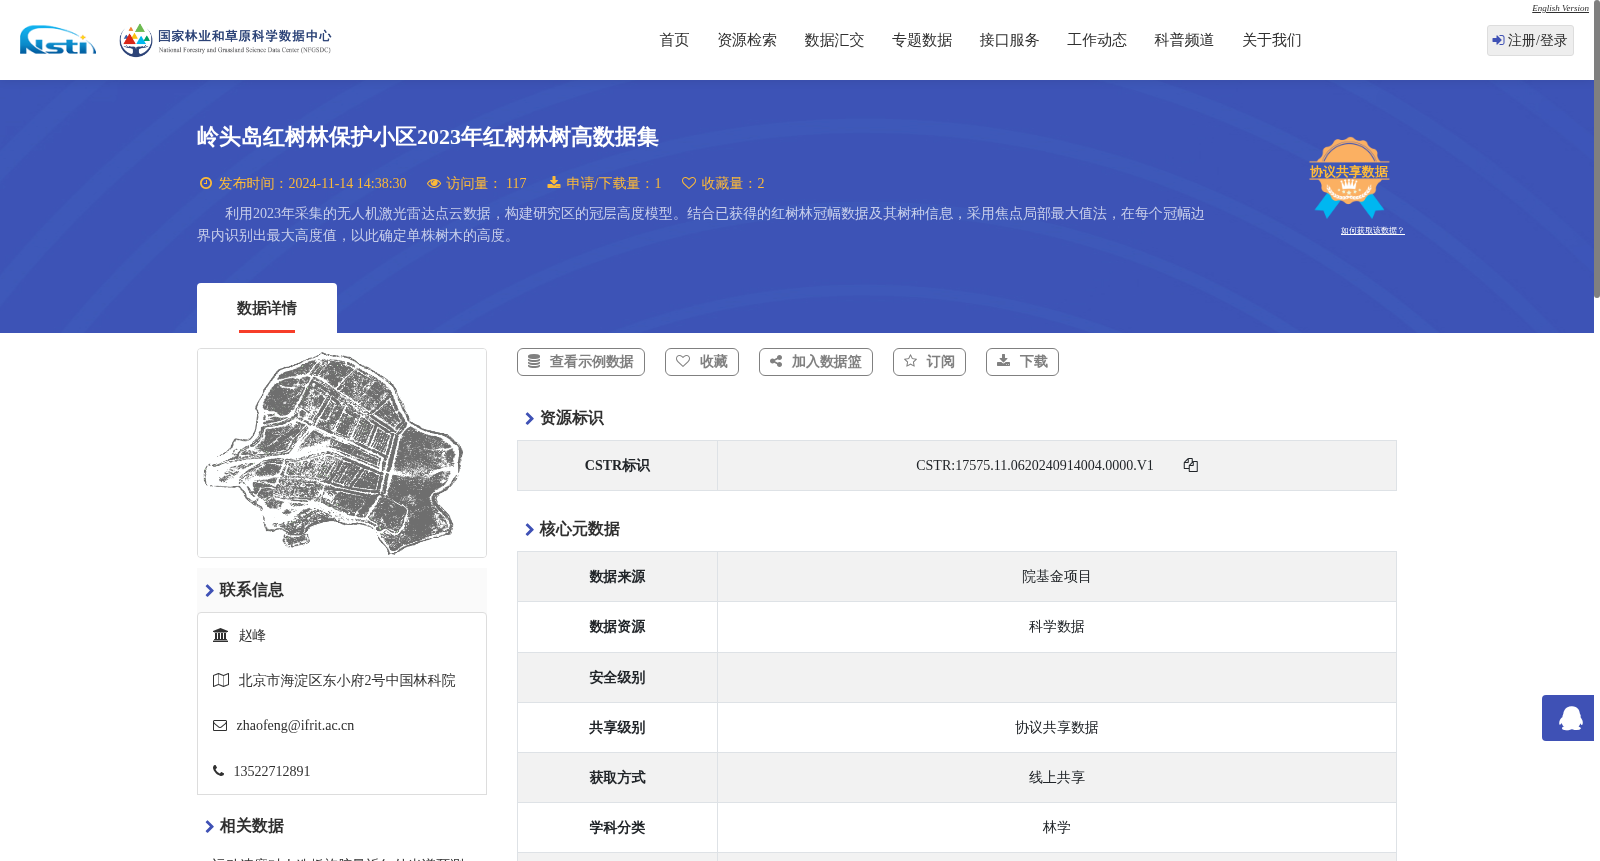Copy the CSTR identifier with copy icon
The width and height of the screenshot is (1600, 861).
[x=1190, y=465]
